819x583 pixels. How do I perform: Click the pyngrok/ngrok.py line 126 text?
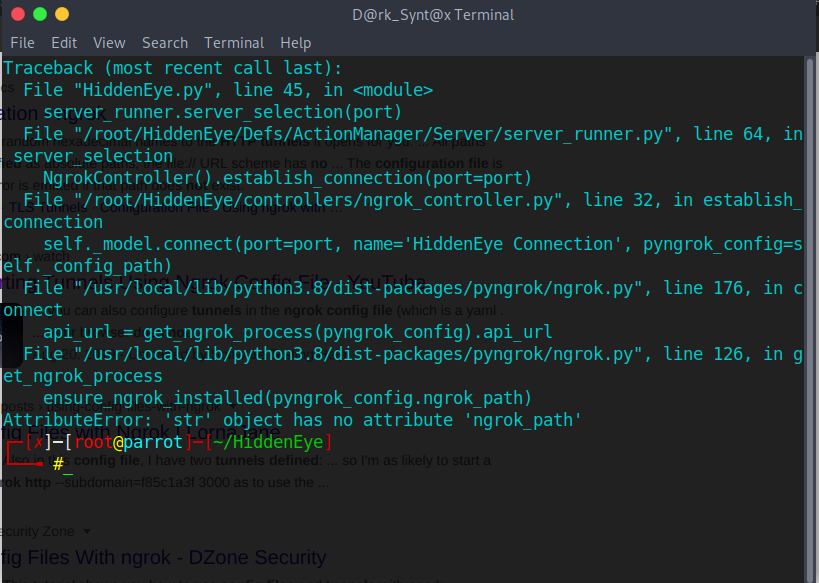pyautogui.click(x=413, y=354)
